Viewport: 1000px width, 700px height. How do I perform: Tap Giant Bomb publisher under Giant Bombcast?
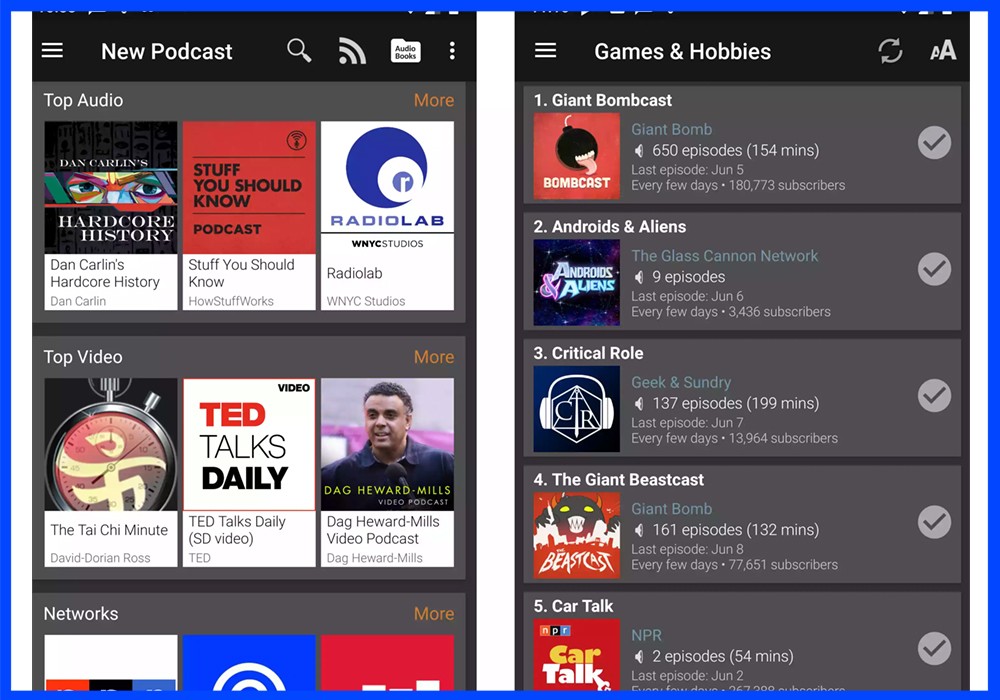tap(672, 129)
